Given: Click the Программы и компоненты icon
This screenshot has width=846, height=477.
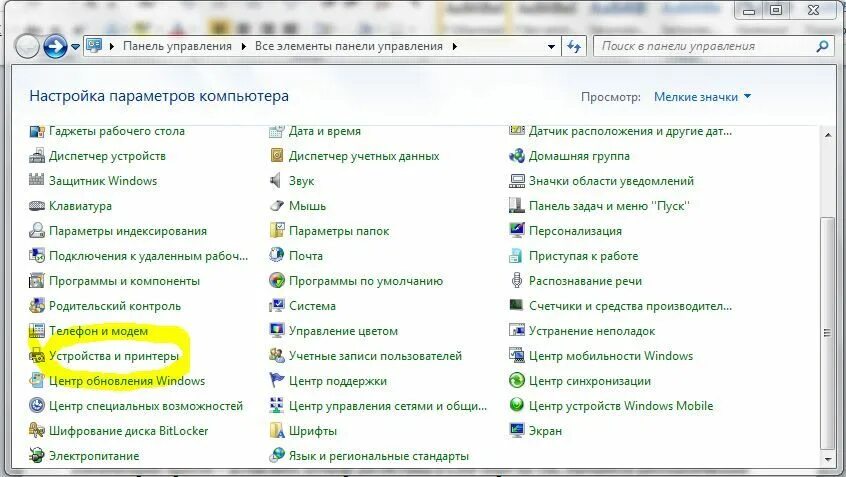Looking at the screenshot, I should coord(37,281).
